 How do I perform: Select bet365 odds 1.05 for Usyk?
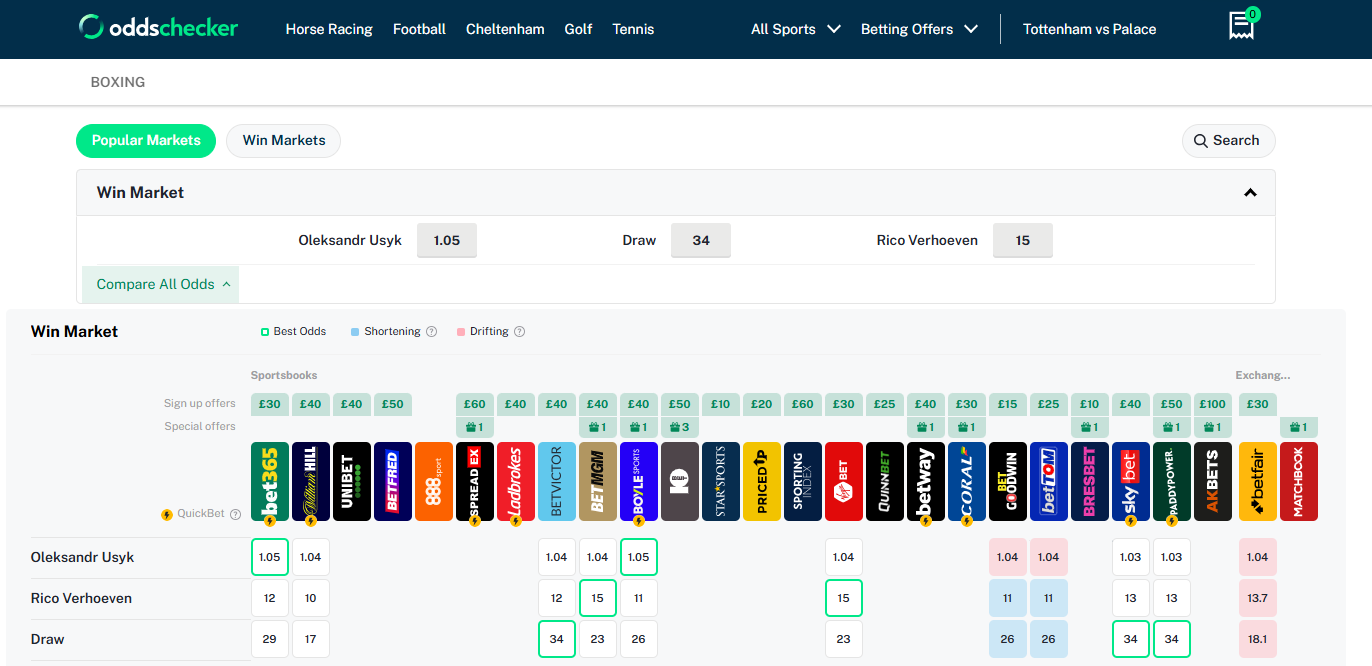269,557
